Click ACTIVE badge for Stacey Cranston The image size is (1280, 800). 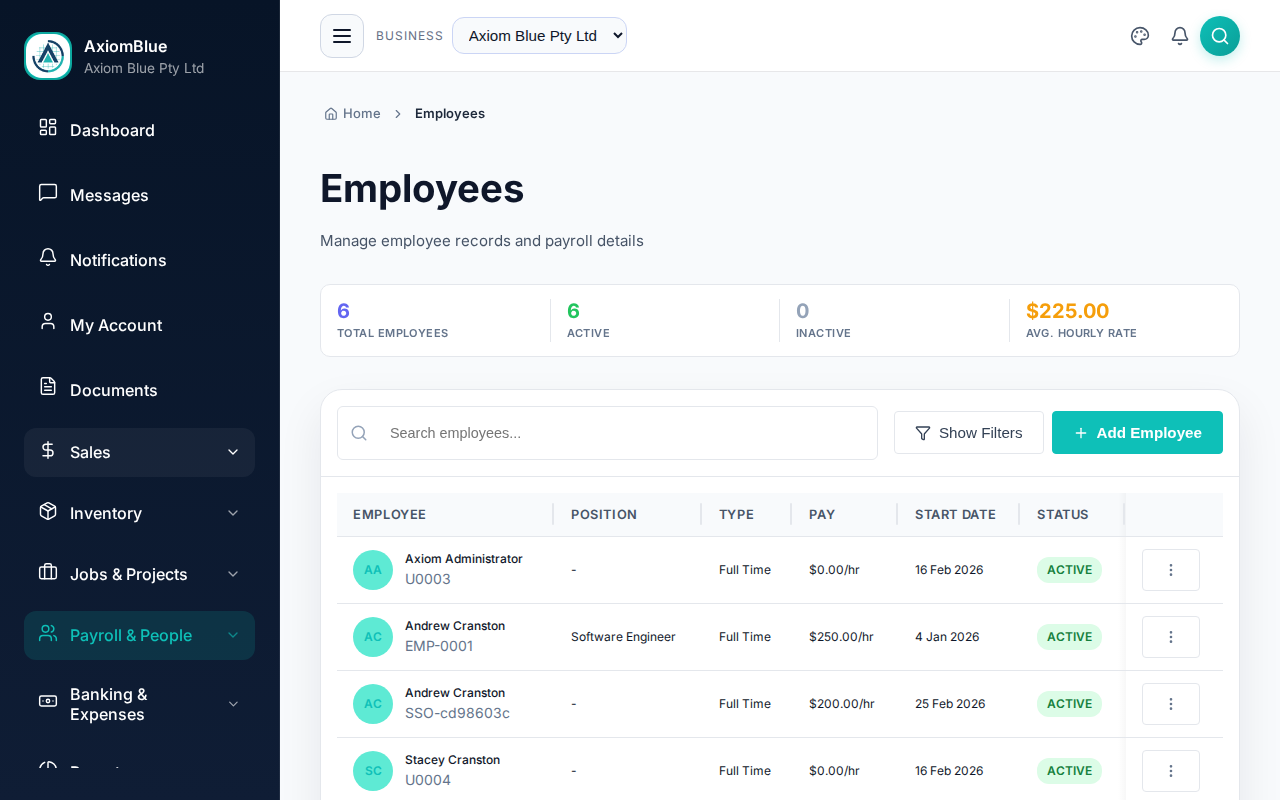pyautogui.click(x=1069, y=771)
